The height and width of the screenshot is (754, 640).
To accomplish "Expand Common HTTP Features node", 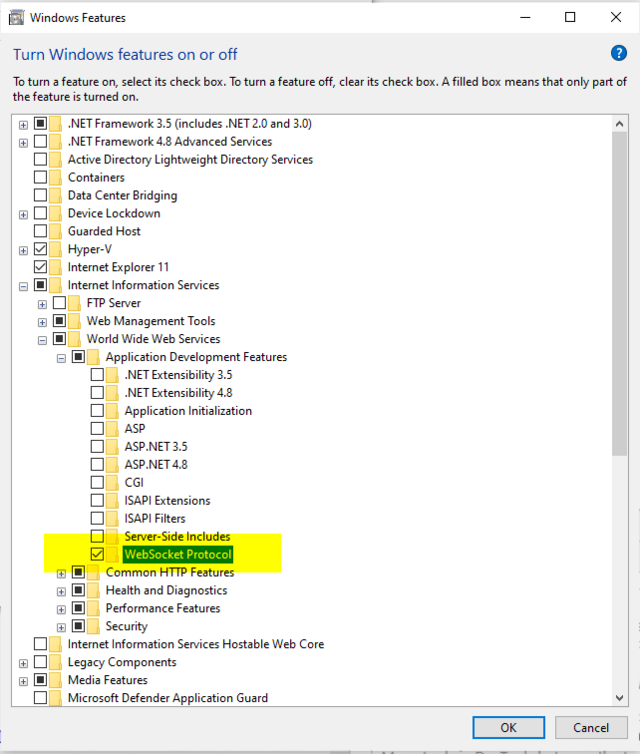I will (x=61, y=574).
